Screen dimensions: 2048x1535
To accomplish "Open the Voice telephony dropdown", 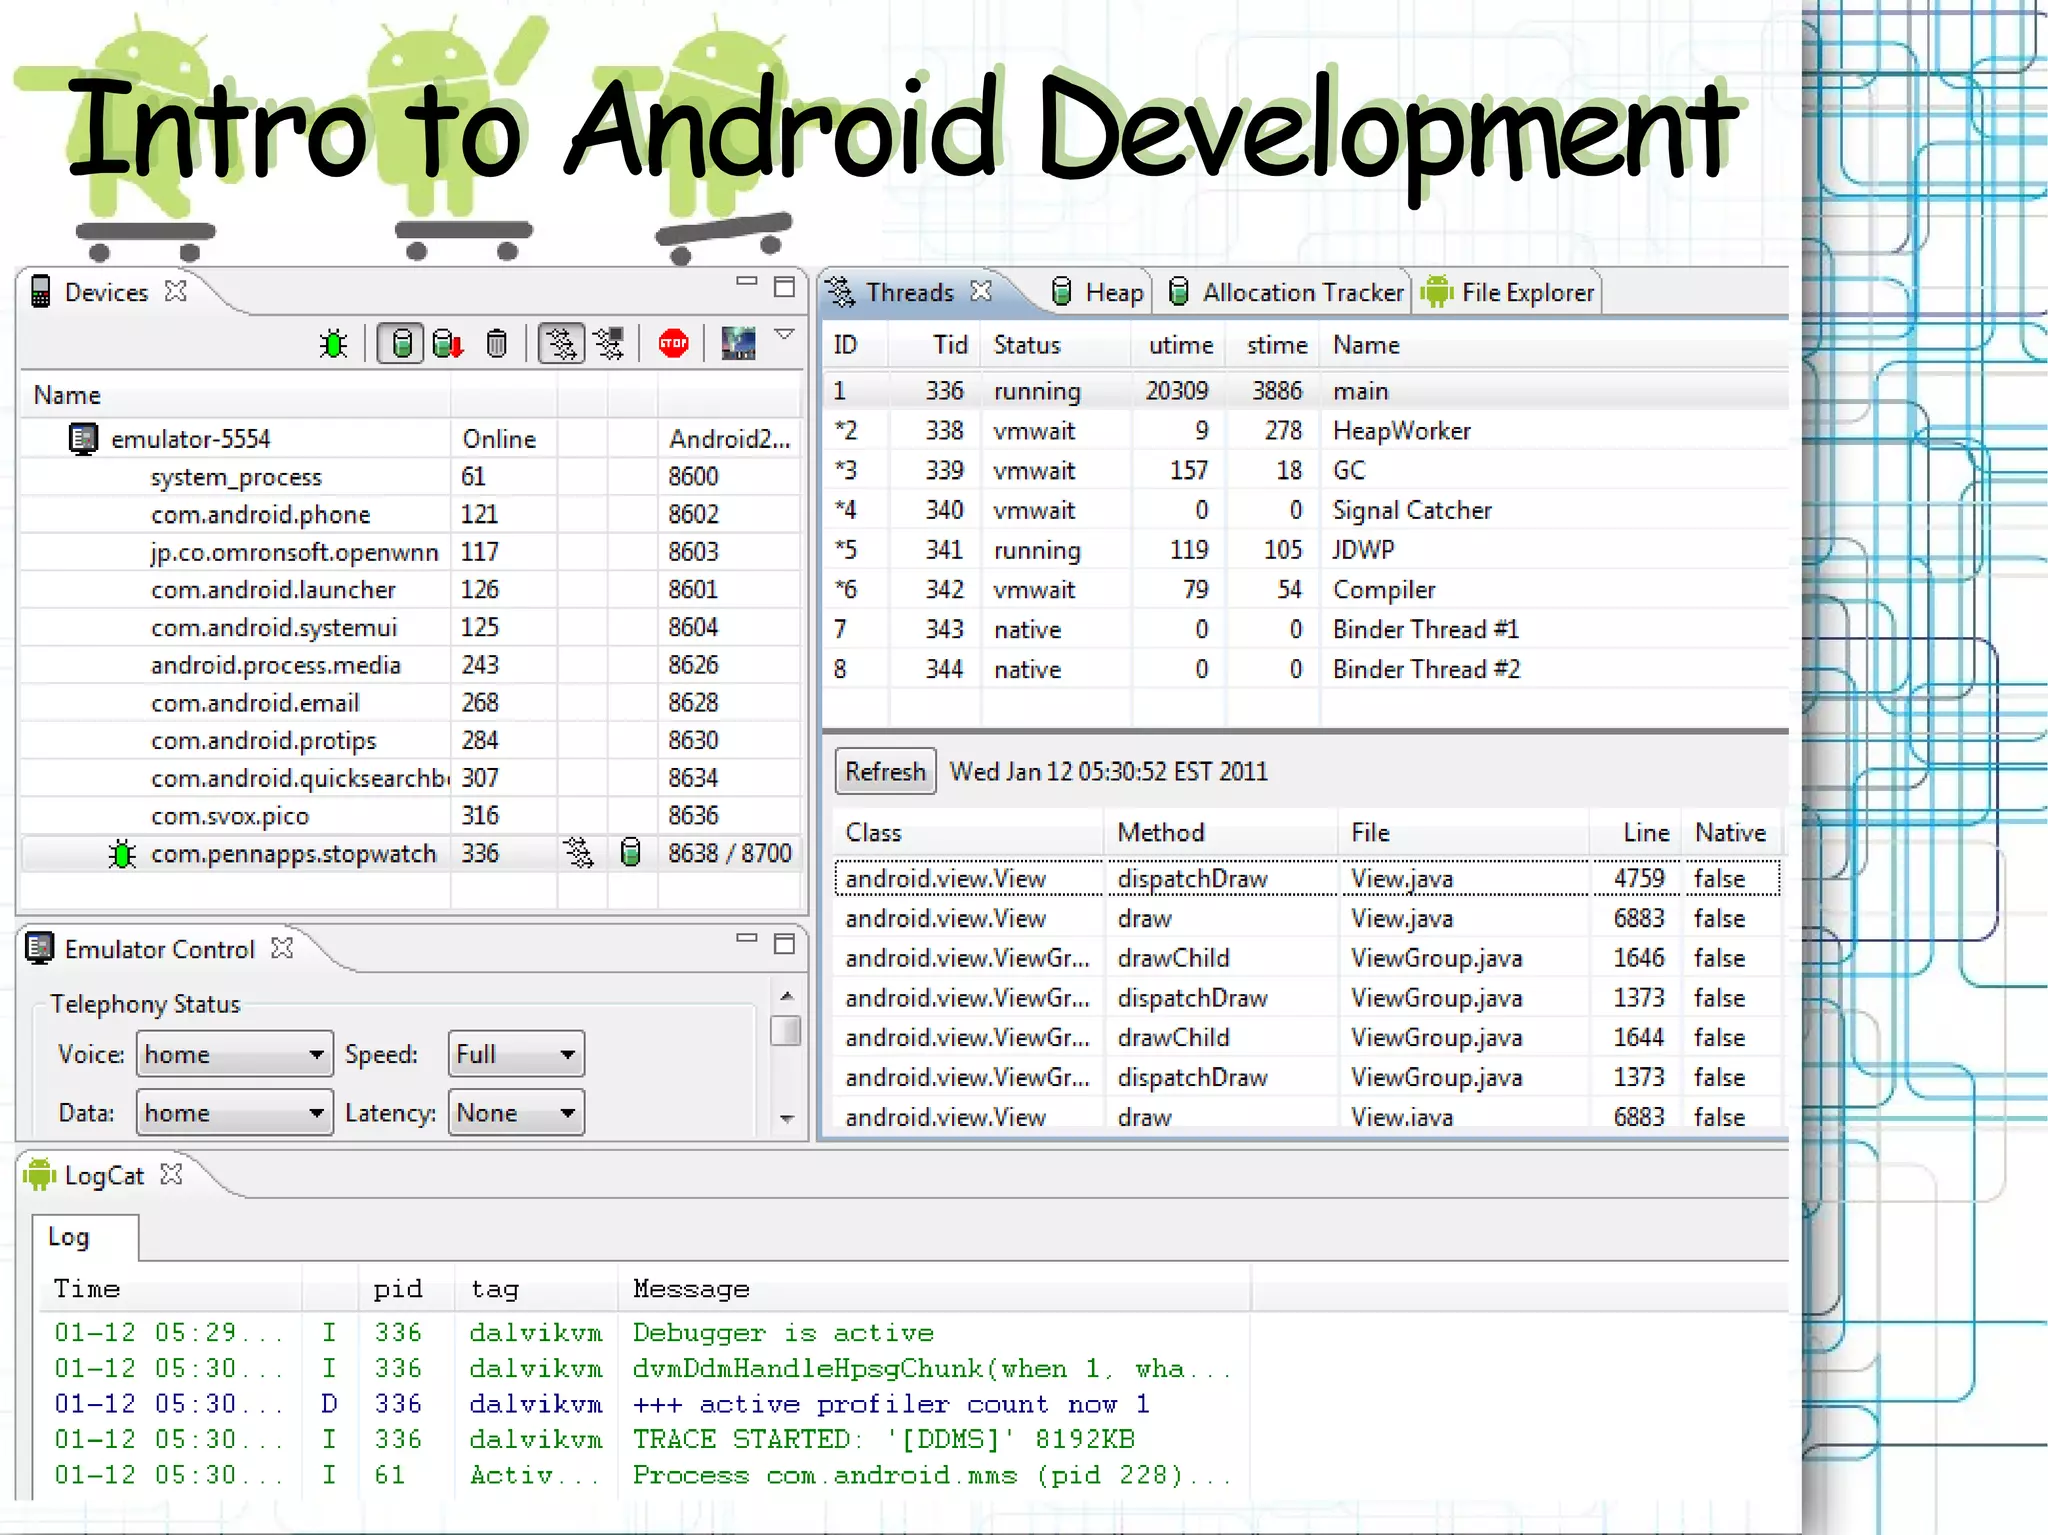I will 234,1054.
